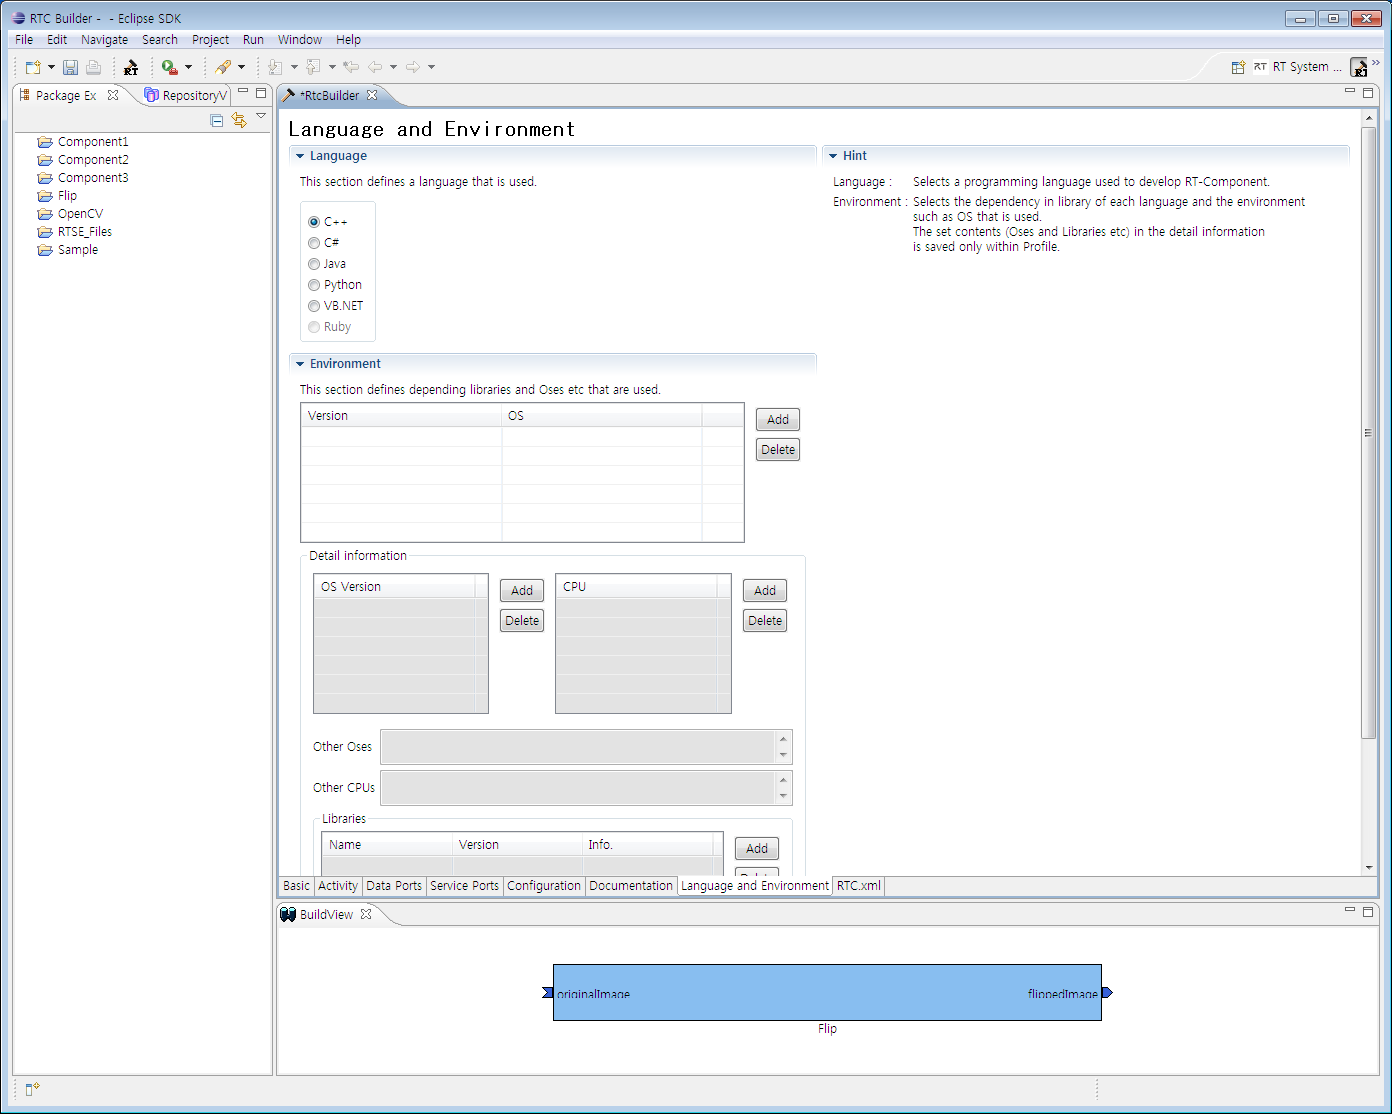Show the hidden perspectives list chevron
1392x1114 pixels.
pyautogui.click(x=1376, y=62)
